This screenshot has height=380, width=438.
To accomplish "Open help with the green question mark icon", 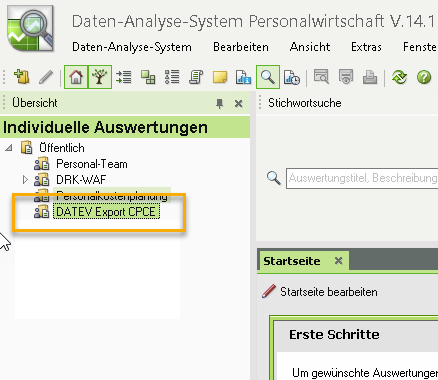I will pos(424,77).
